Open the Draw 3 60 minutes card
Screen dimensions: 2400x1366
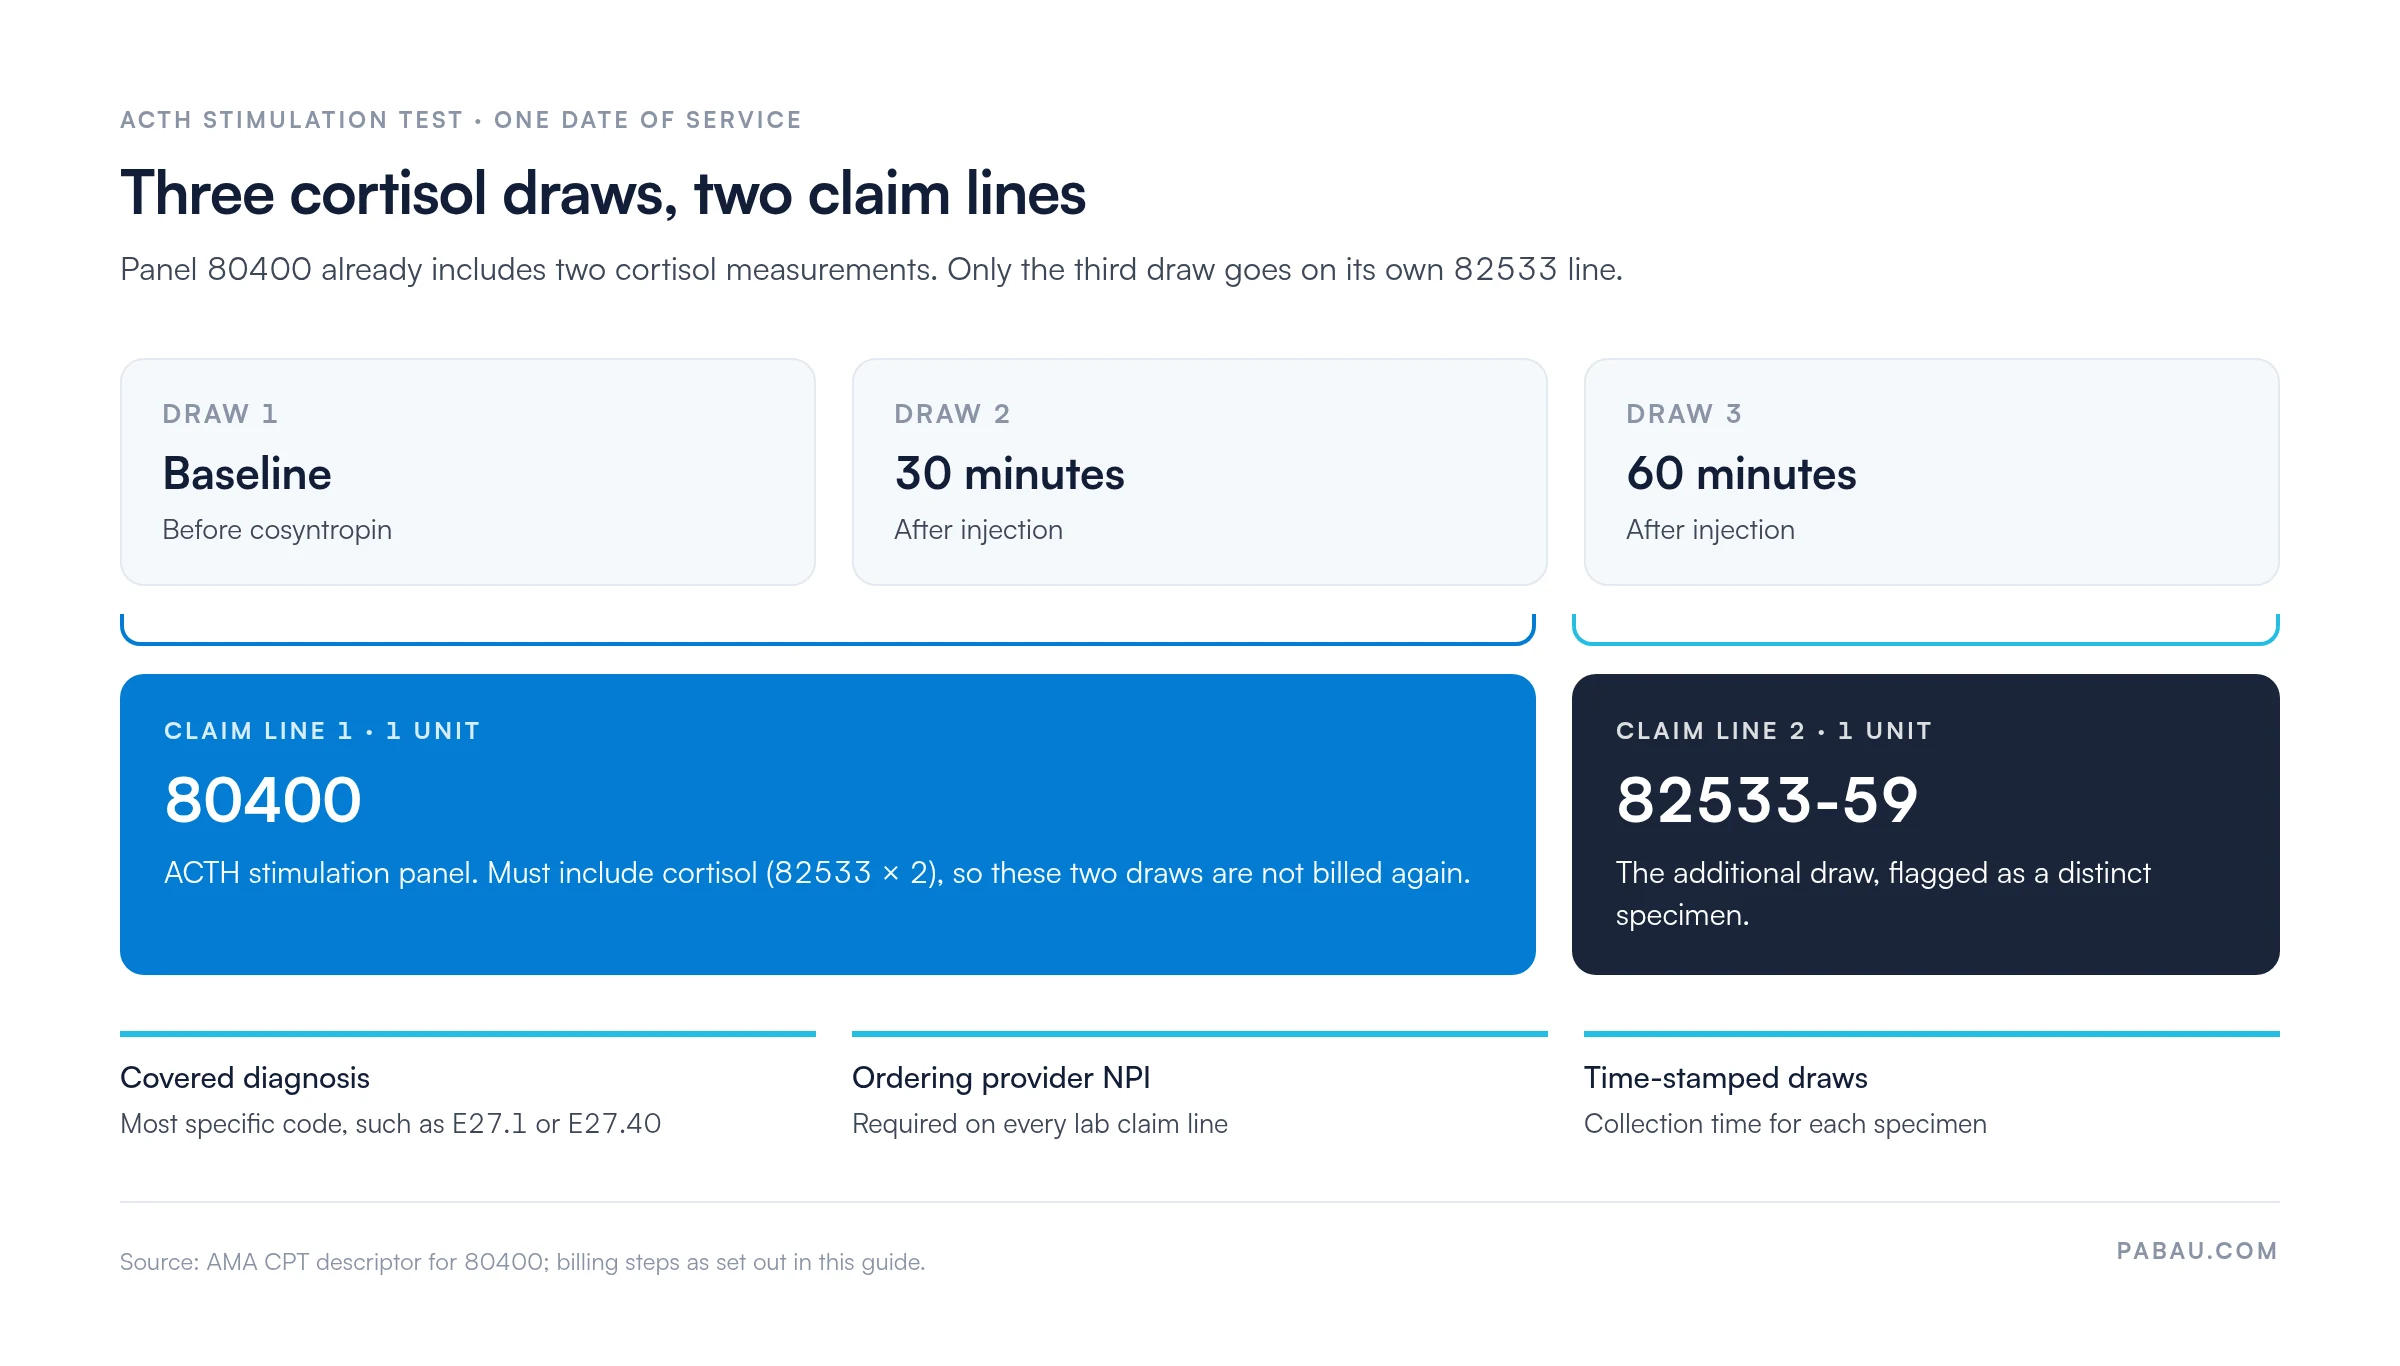[x=1932, y=472]
